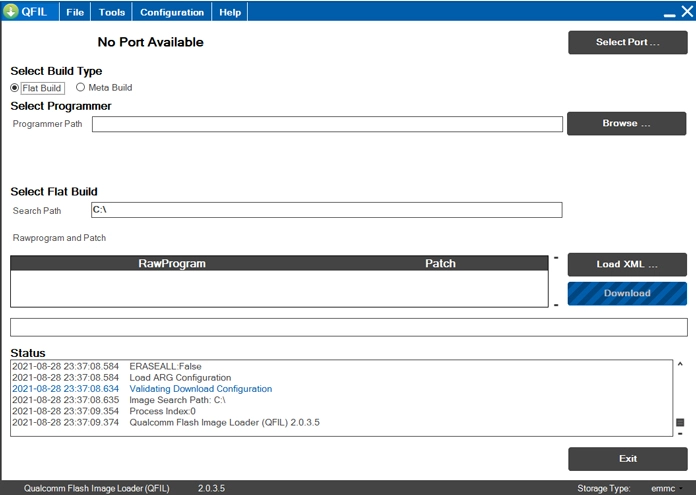Open the Tools menu
Viewport: 696px width, 495px height.
[x=112, y=12]
